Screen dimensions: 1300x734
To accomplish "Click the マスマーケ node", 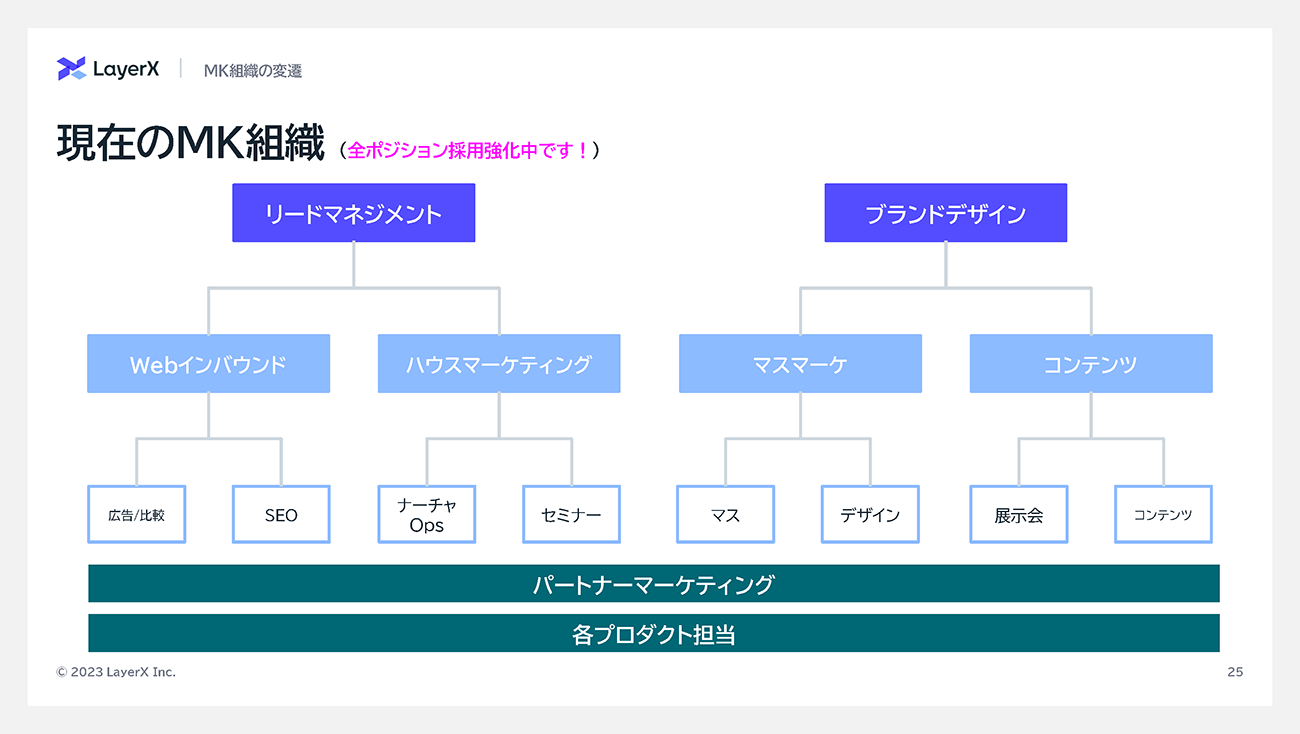I will (x=800, y=364).
